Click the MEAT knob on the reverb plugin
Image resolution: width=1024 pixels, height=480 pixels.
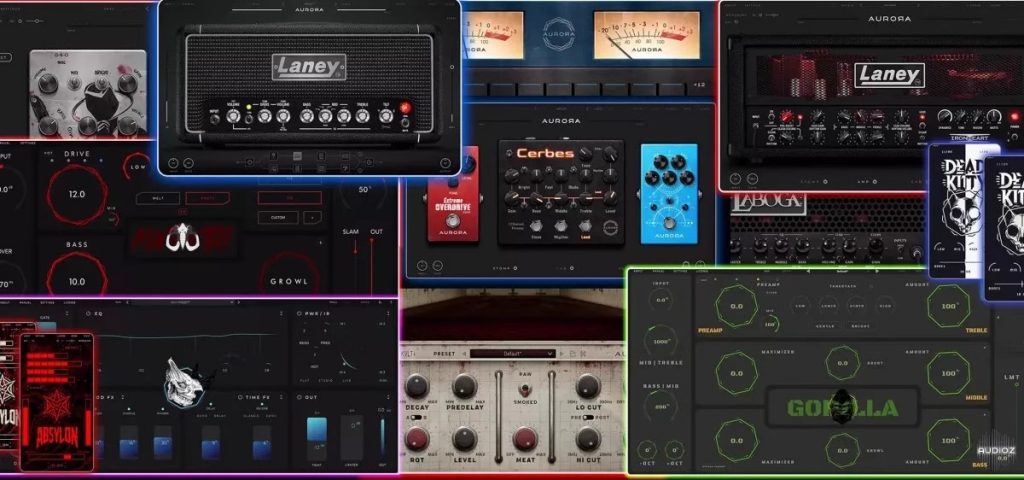(526, 438)
